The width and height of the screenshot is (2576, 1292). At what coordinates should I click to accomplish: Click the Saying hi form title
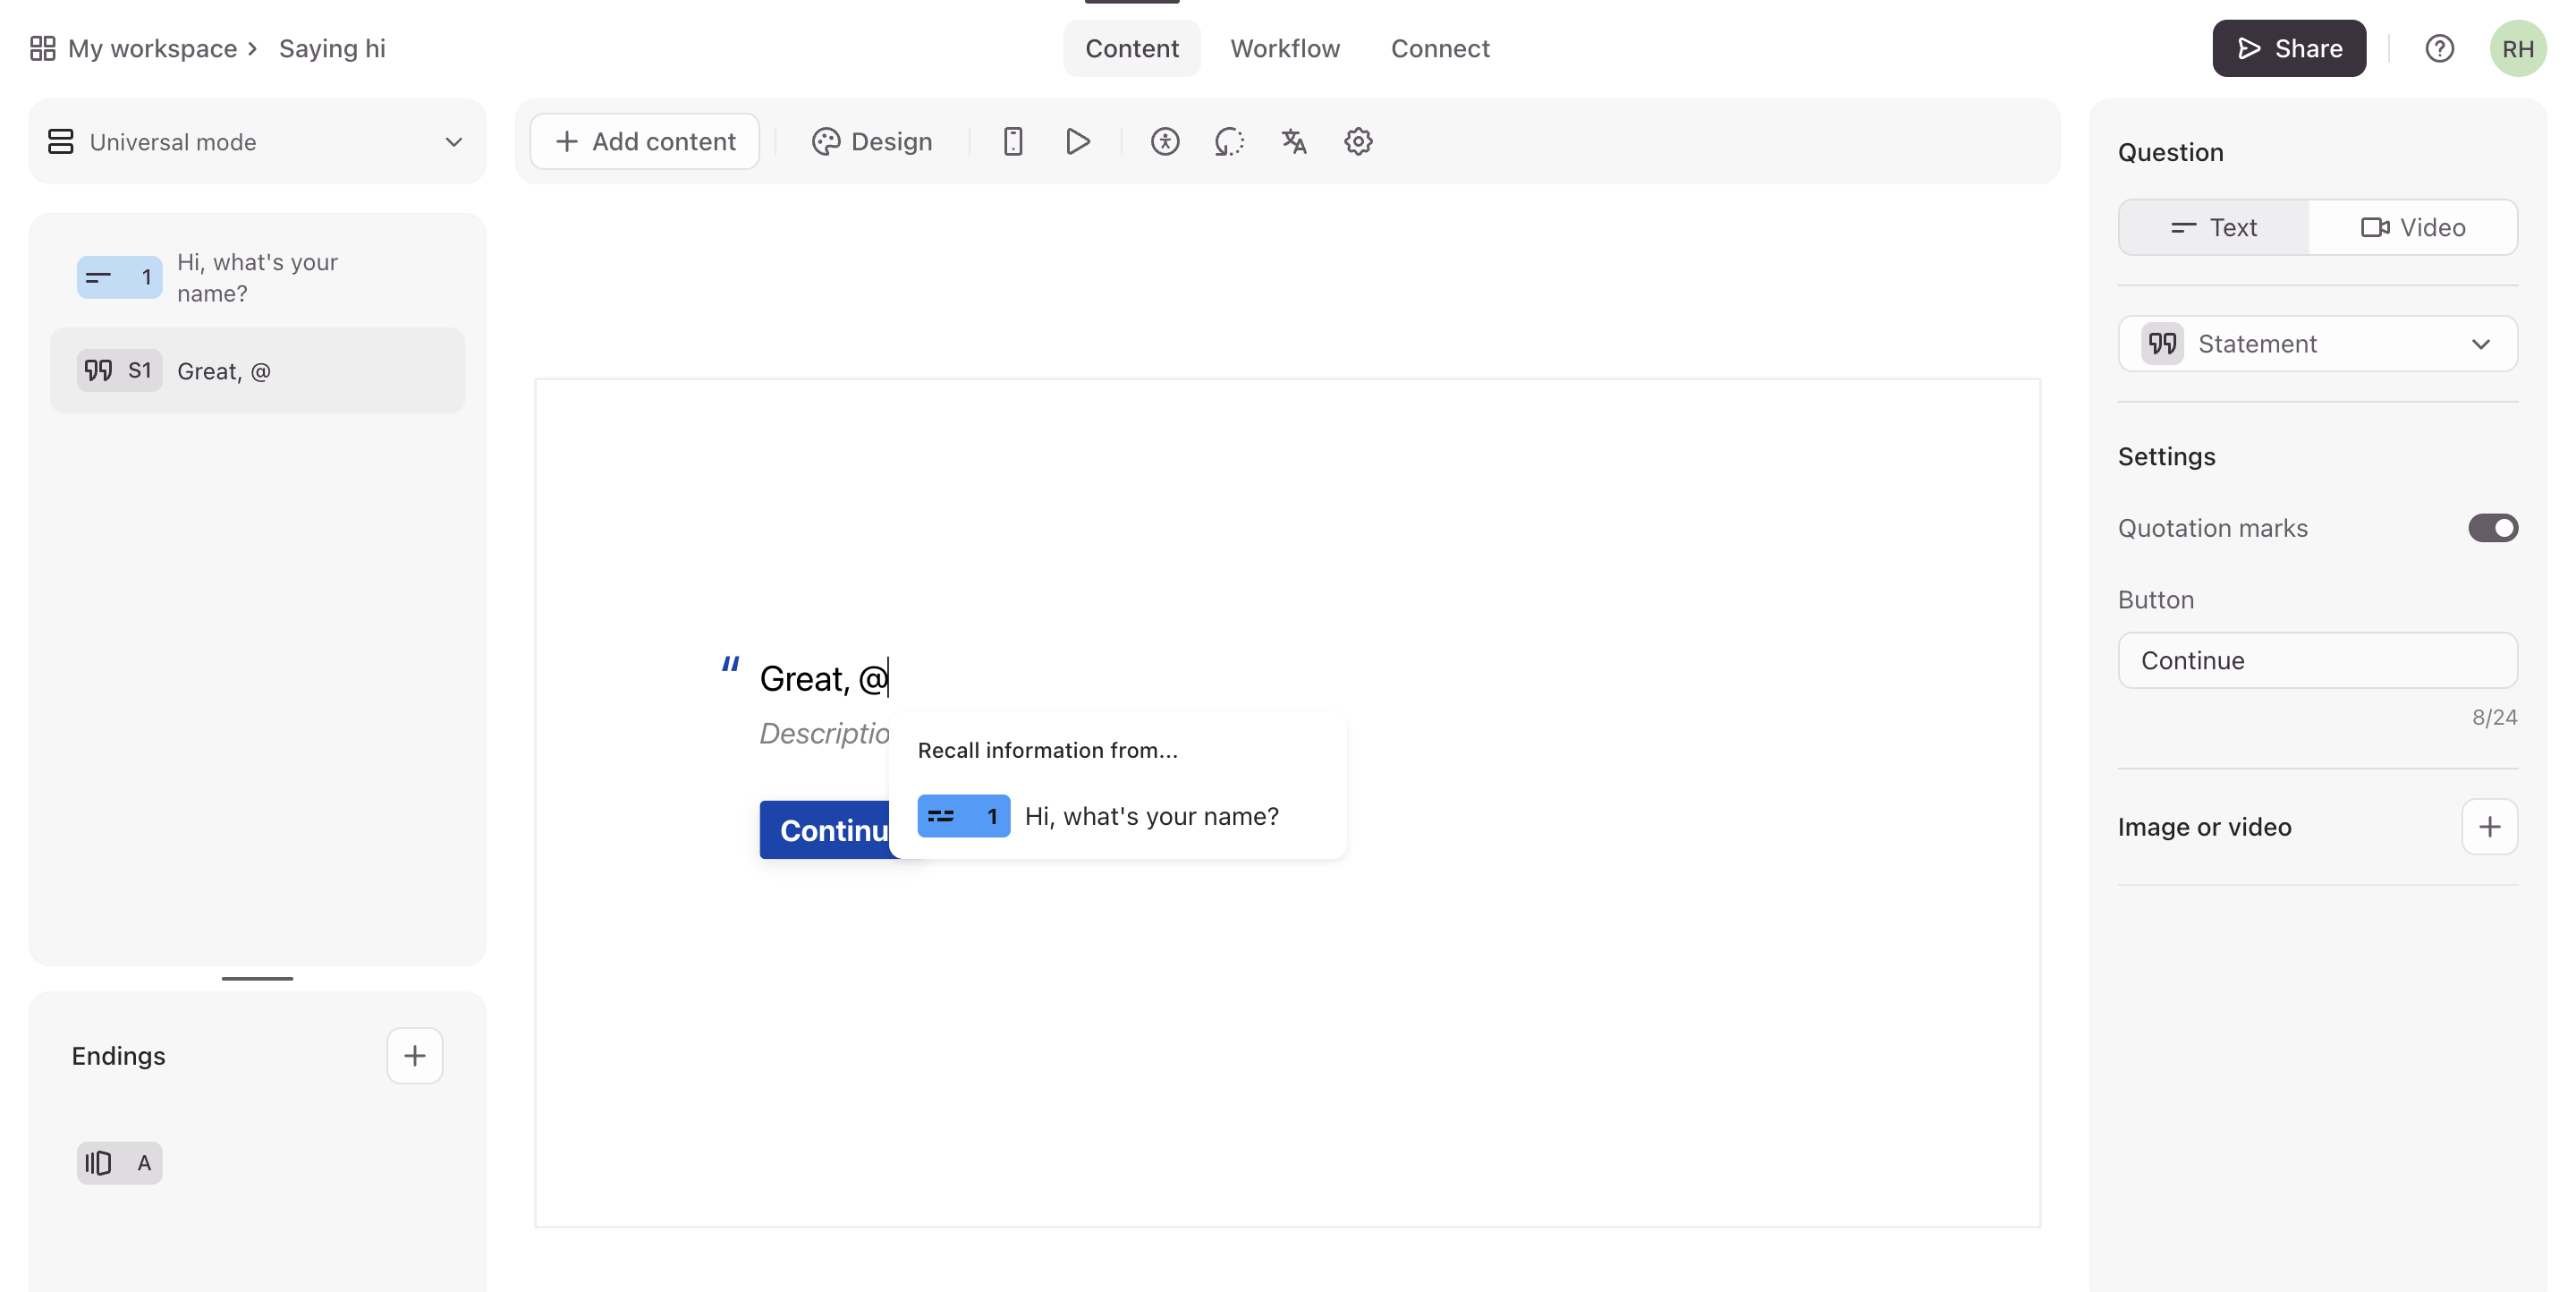(332, 48)
